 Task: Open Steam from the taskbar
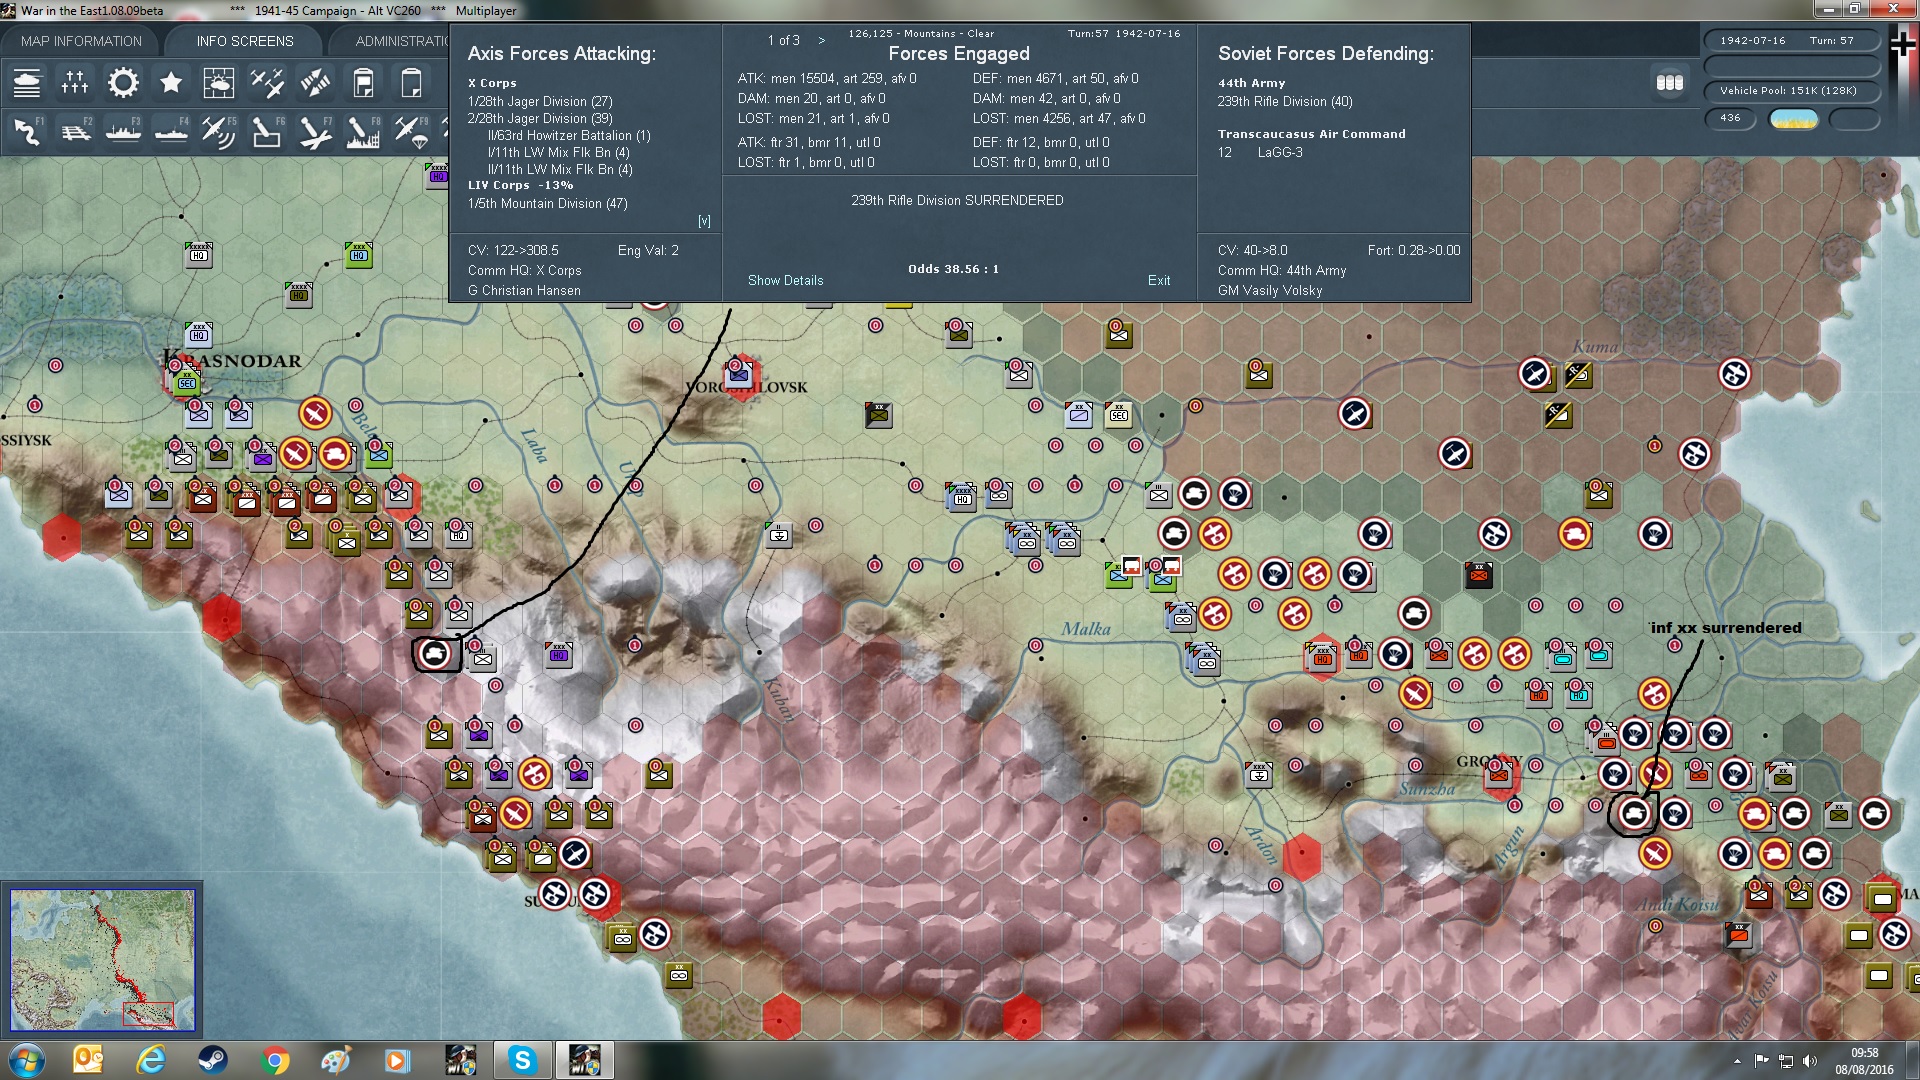pos(212,1060)
